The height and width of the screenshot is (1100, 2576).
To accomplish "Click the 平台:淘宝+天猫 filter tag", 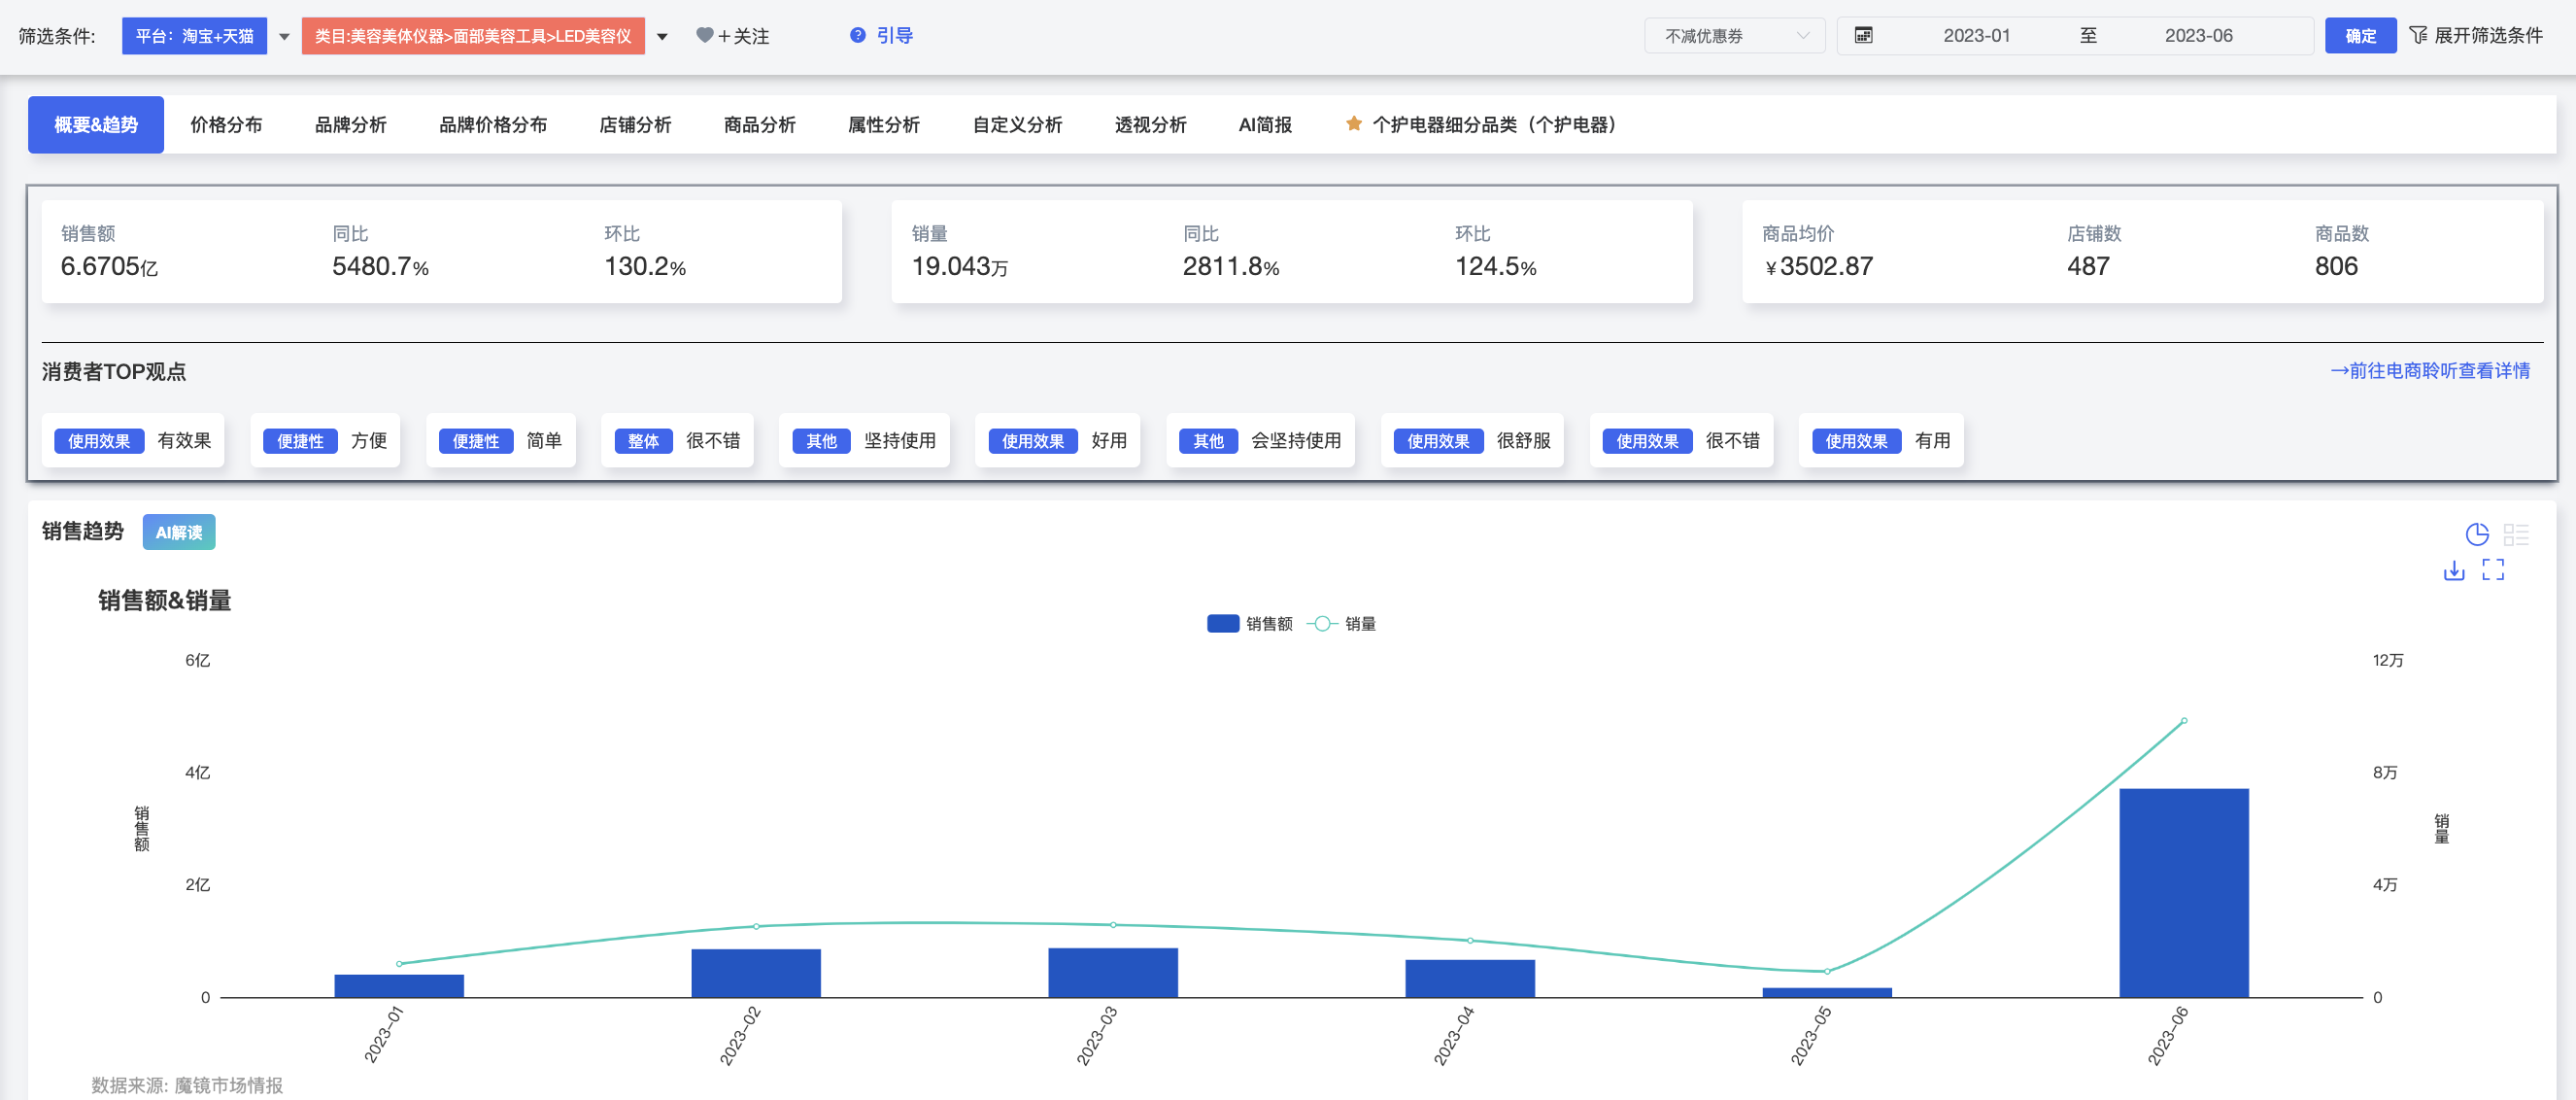I will pos(194,36).
